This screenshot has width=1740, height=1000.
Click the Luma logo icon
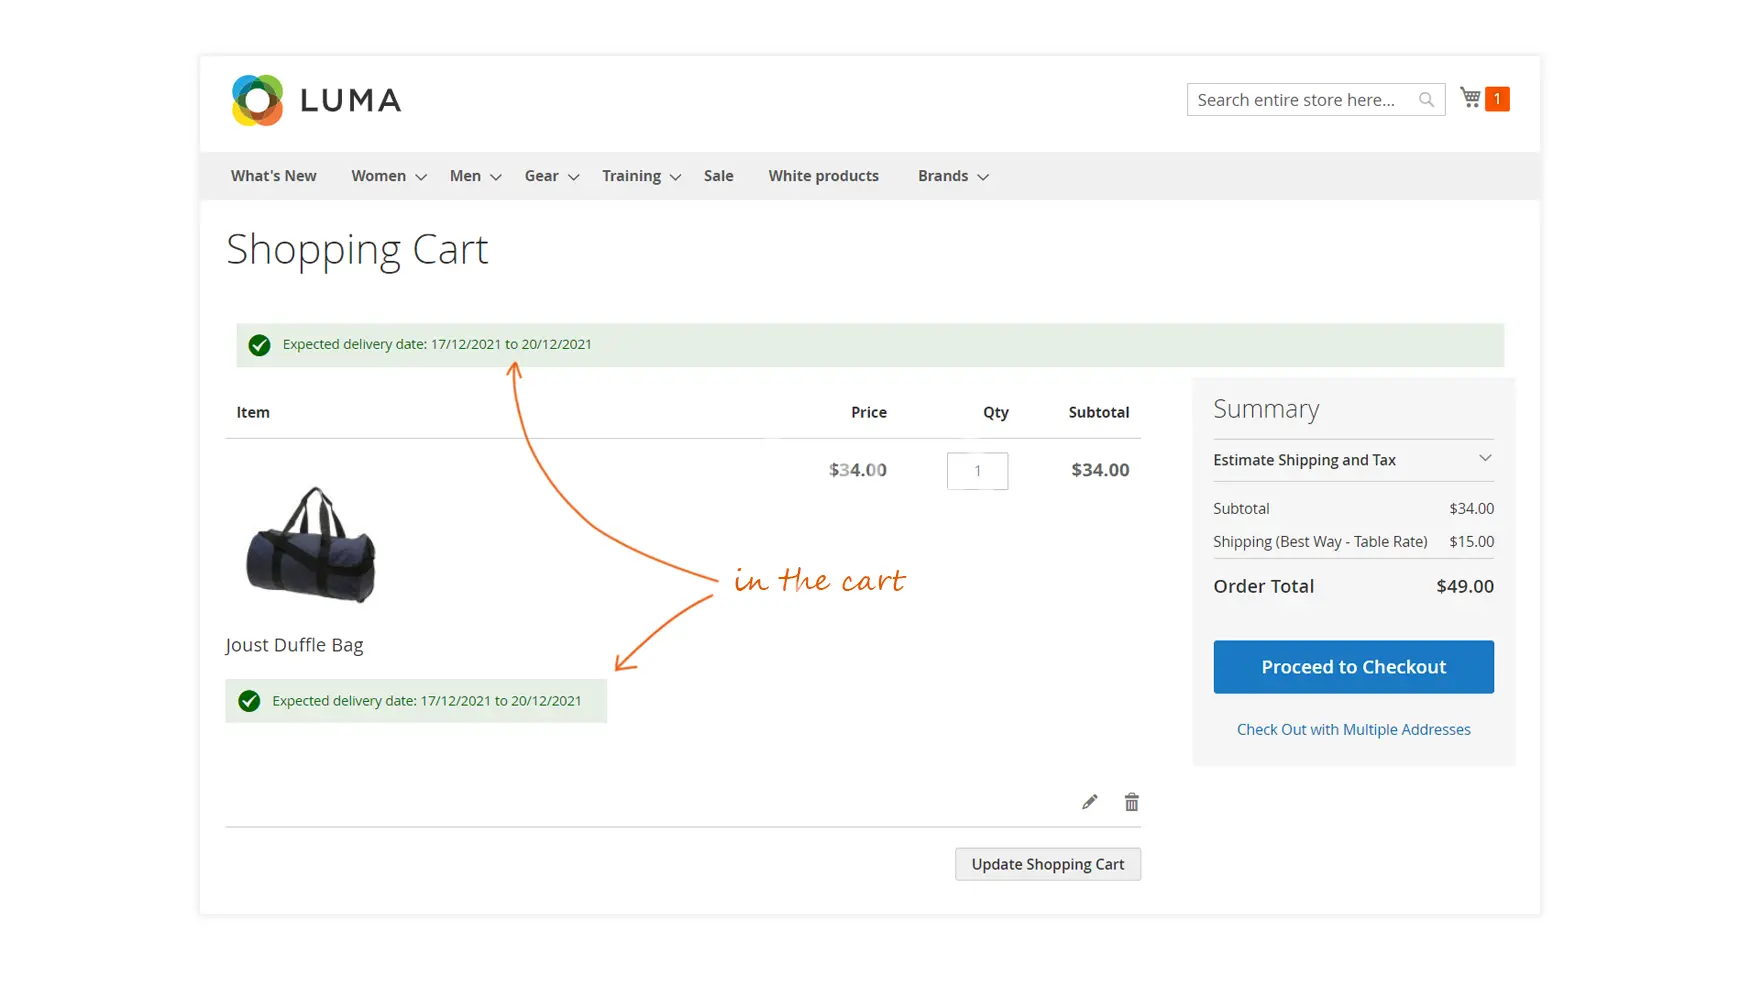point(258,100)
